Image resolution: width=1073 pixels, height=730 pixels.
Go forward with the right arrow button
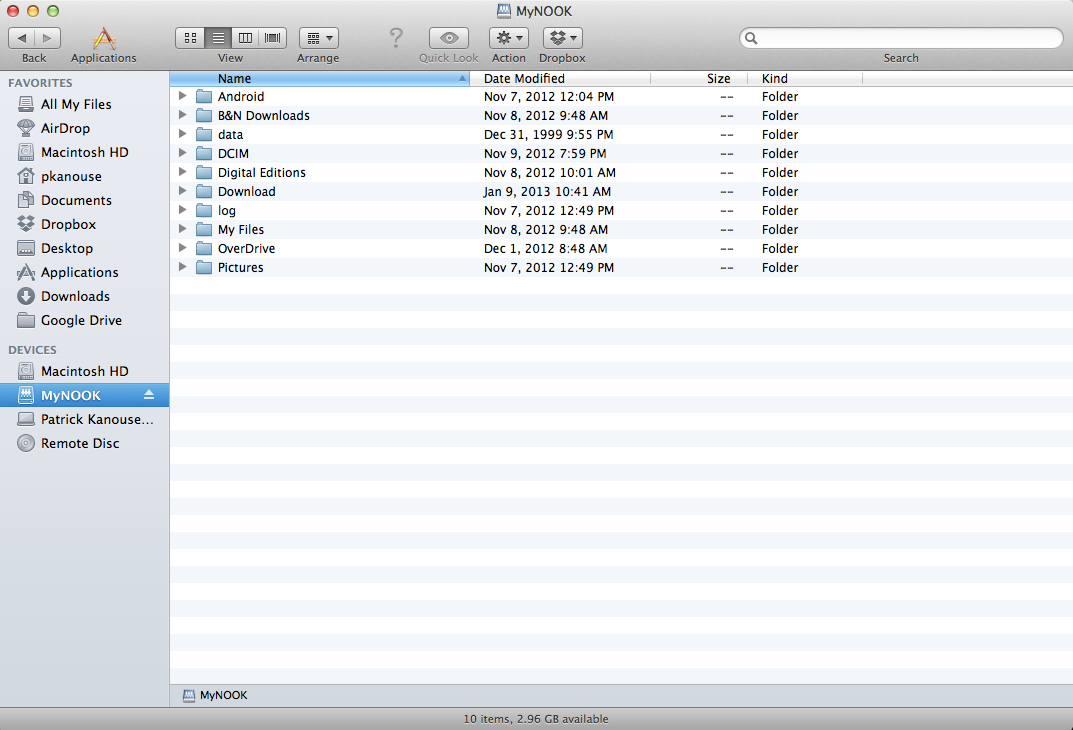[47, 38]
